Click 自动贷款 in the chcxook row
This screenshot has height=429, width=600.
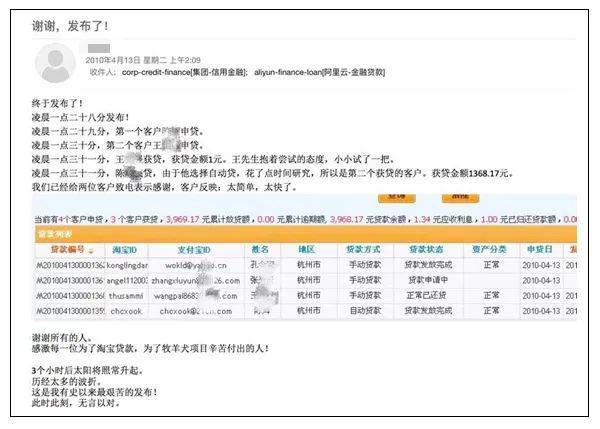tap(365, 311)
